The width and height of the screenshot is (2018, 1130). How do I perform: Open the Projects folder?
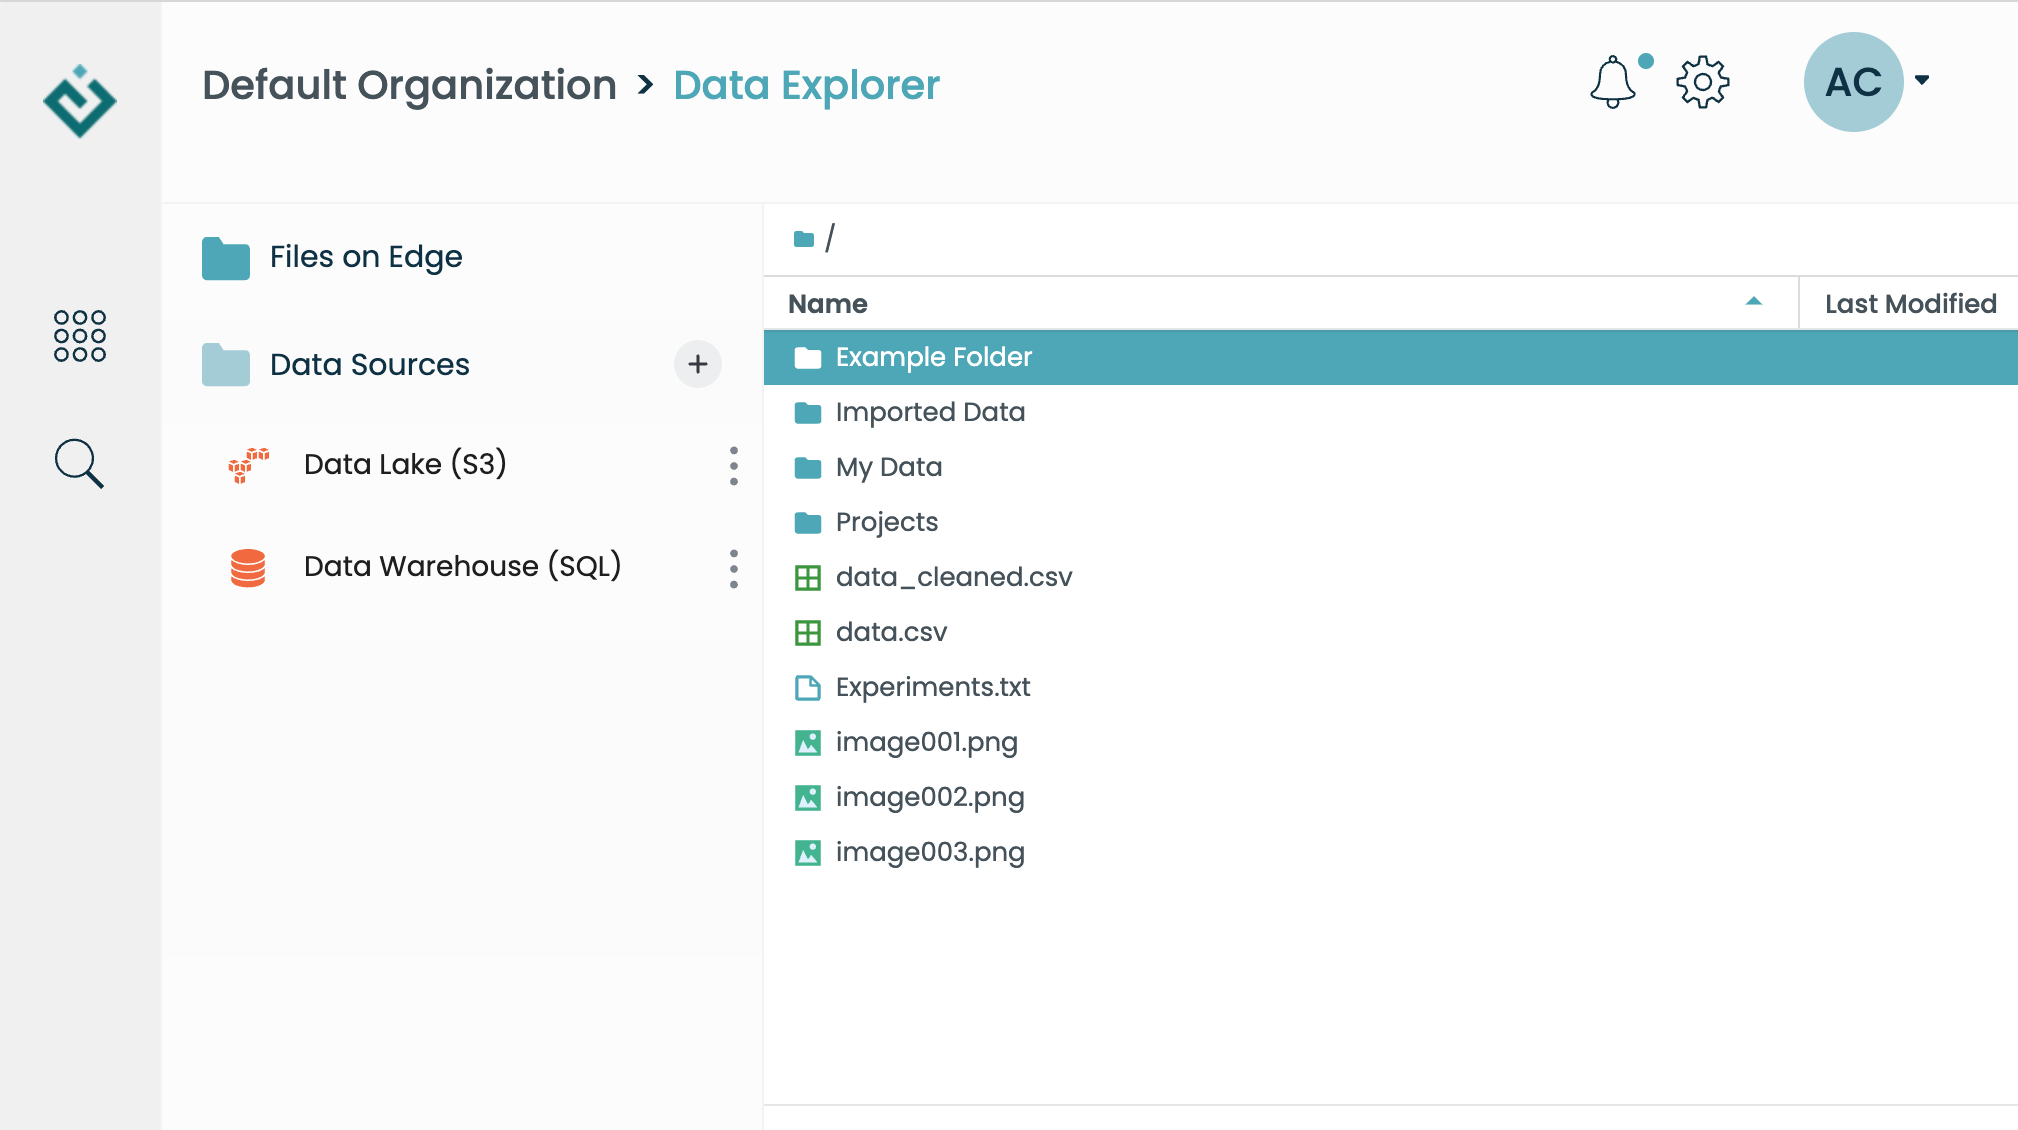(886, 521)
